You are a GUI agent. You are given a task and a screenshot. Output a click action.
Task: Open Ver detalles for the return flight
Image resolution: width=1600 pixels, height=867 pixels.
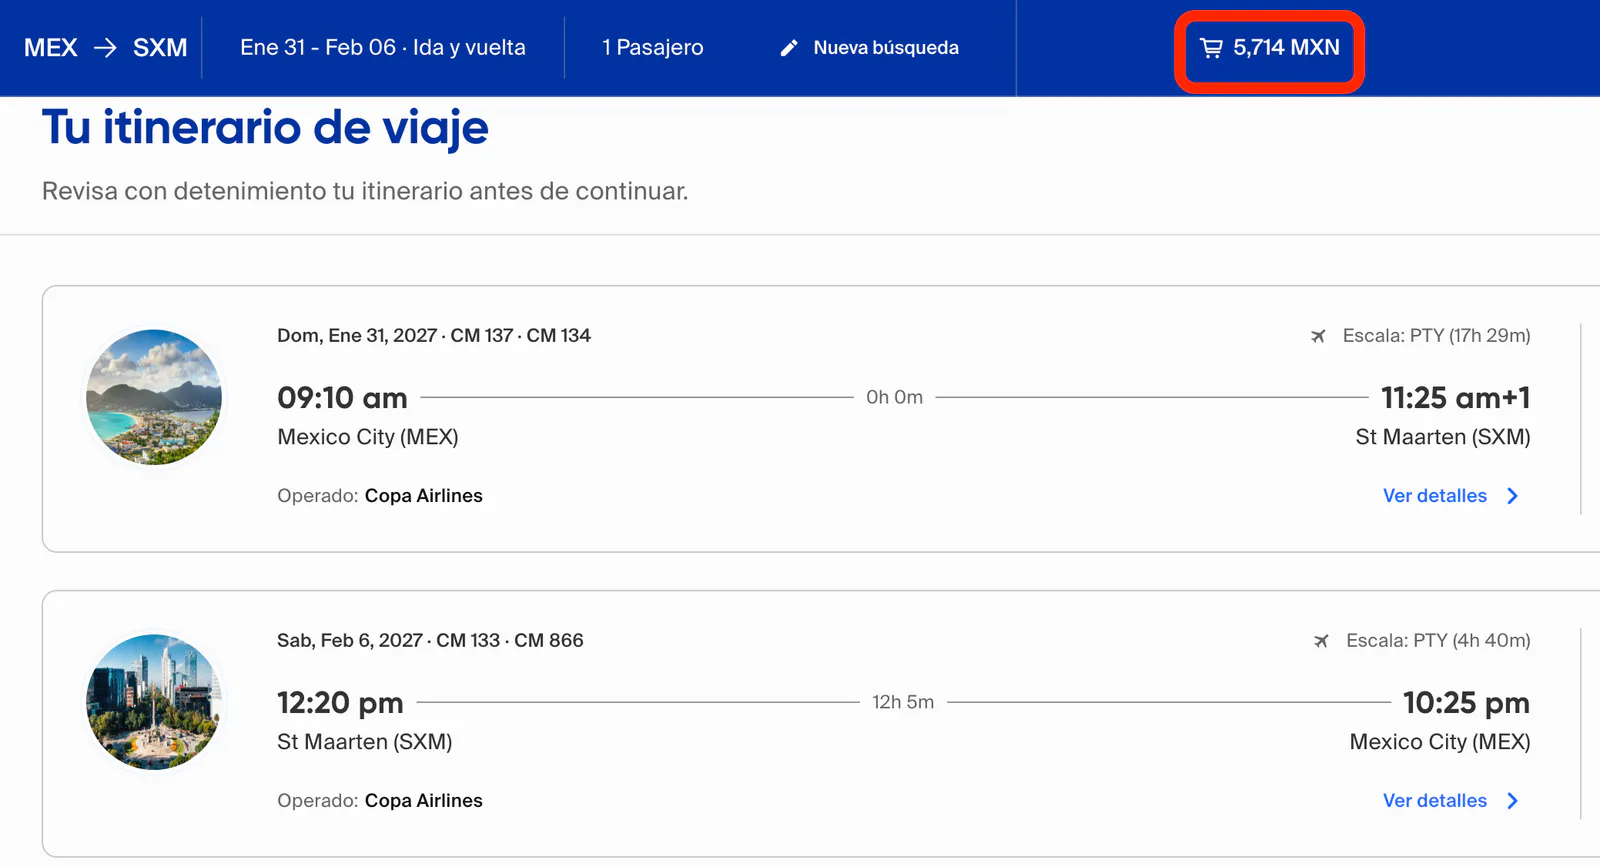pos(1434,801)
